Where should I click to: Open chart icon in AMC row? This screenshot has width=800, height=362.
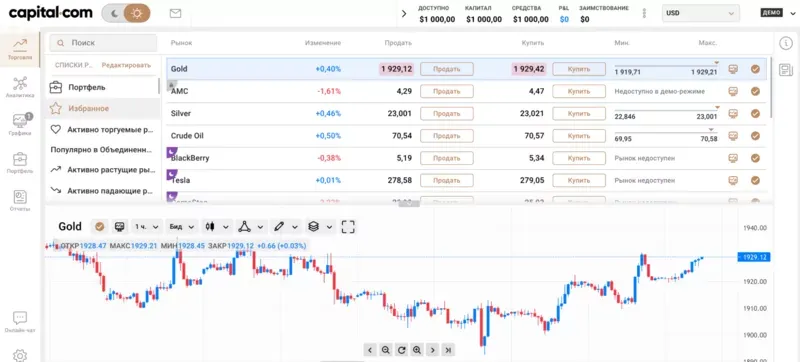click(733, 91)
